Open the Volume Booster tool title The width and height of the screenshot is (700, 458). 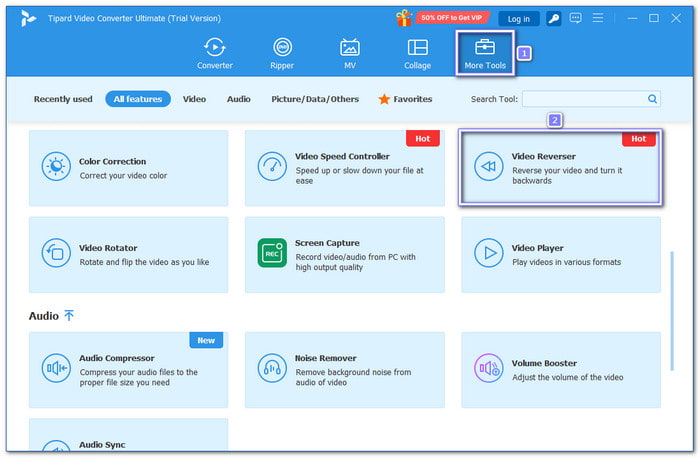coord(544,363)
